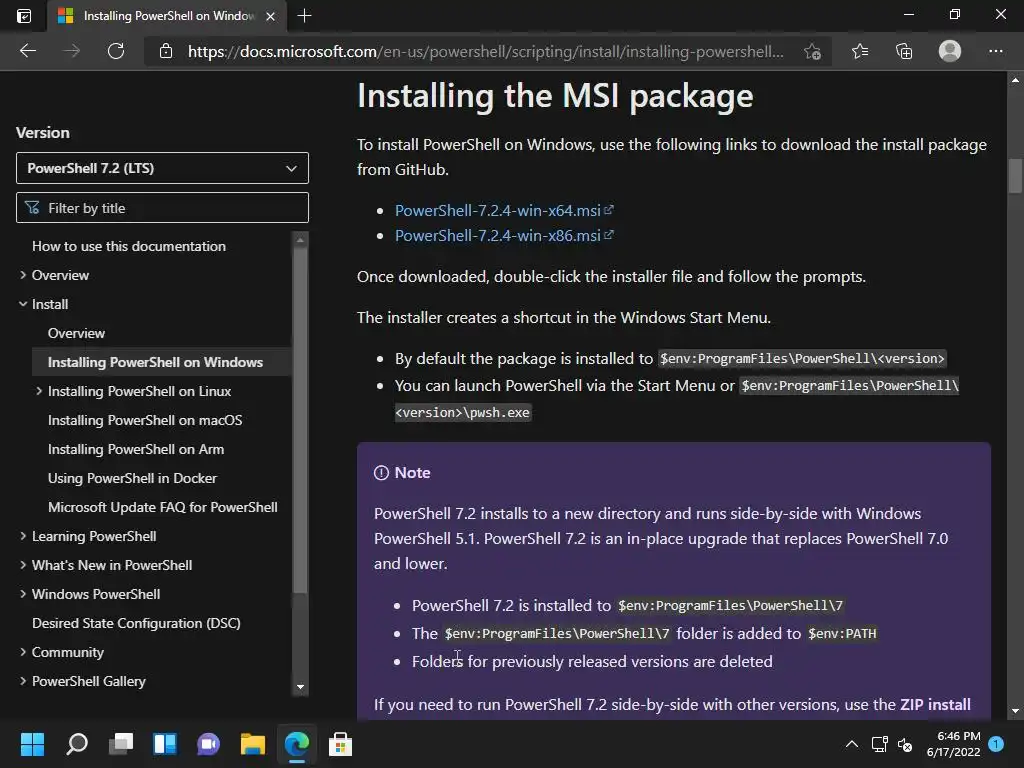Expand PowerShell Gallery chevron

click(23, 680)
